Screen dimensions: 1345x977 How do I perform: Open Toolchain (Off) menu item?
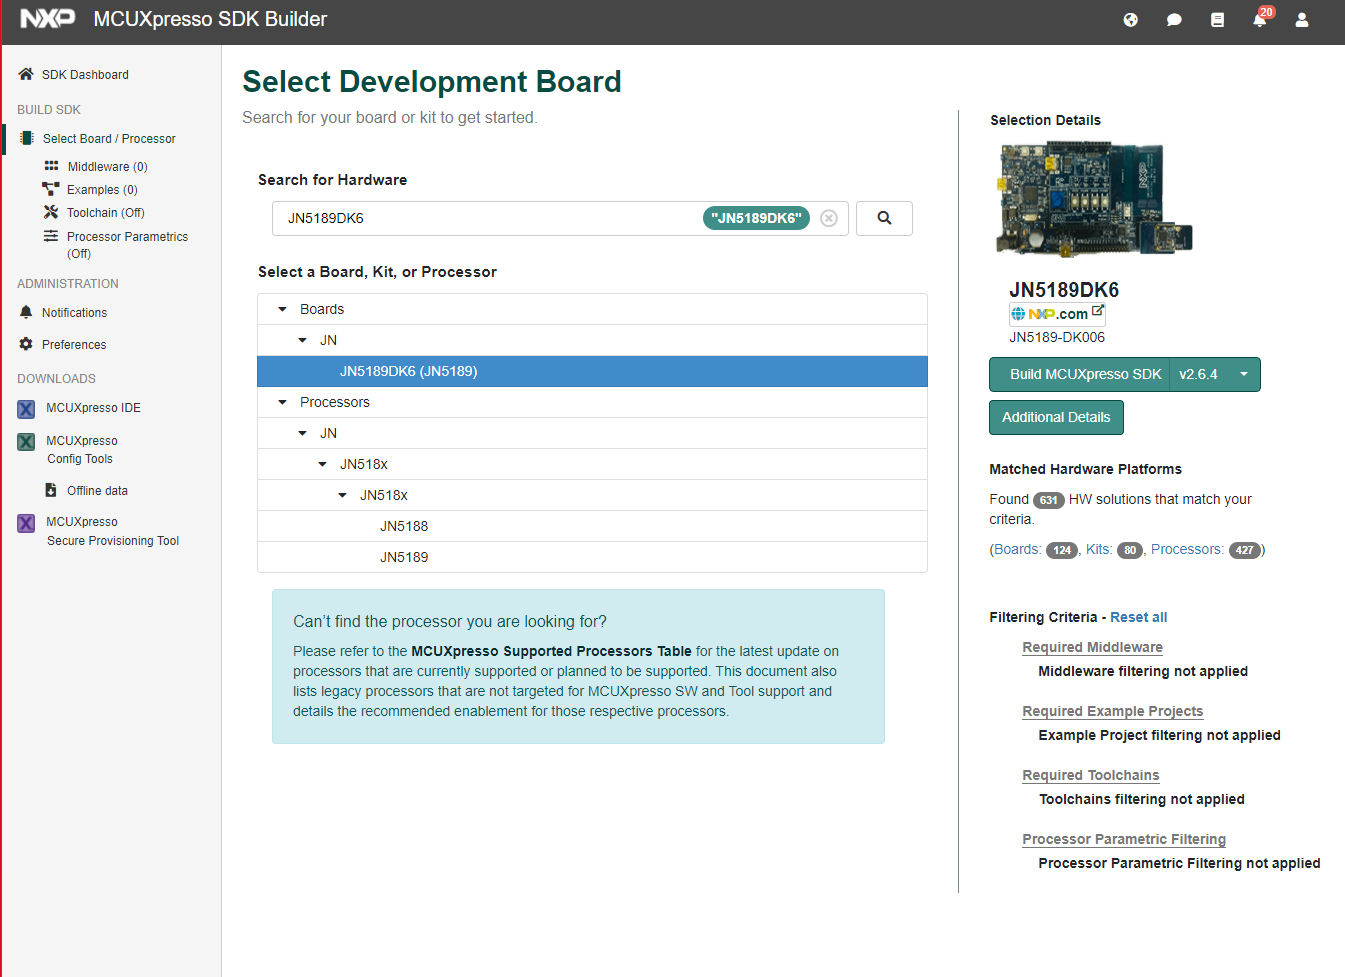tap(106, 213)
